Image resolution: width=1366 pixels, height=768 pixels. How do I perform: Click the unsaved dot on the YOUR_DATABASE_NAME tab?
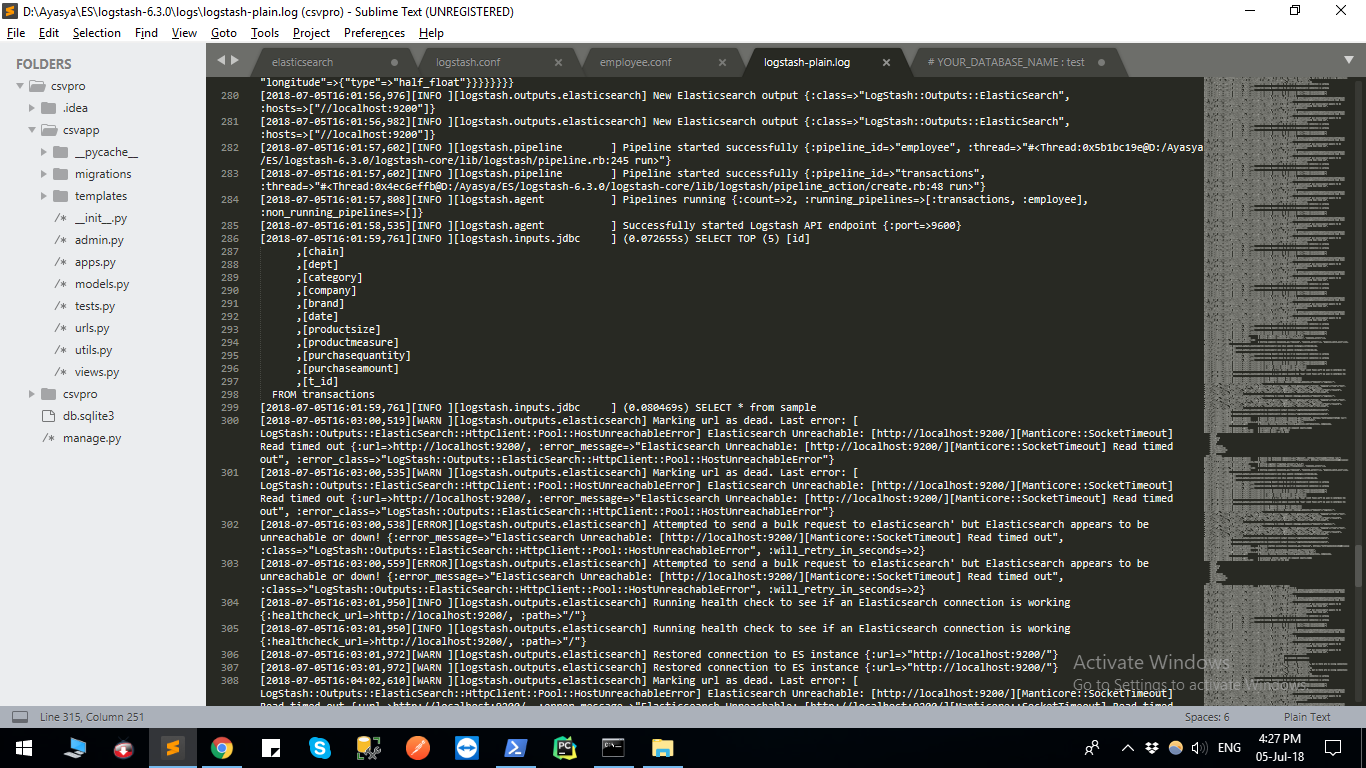pos(1102,62)
